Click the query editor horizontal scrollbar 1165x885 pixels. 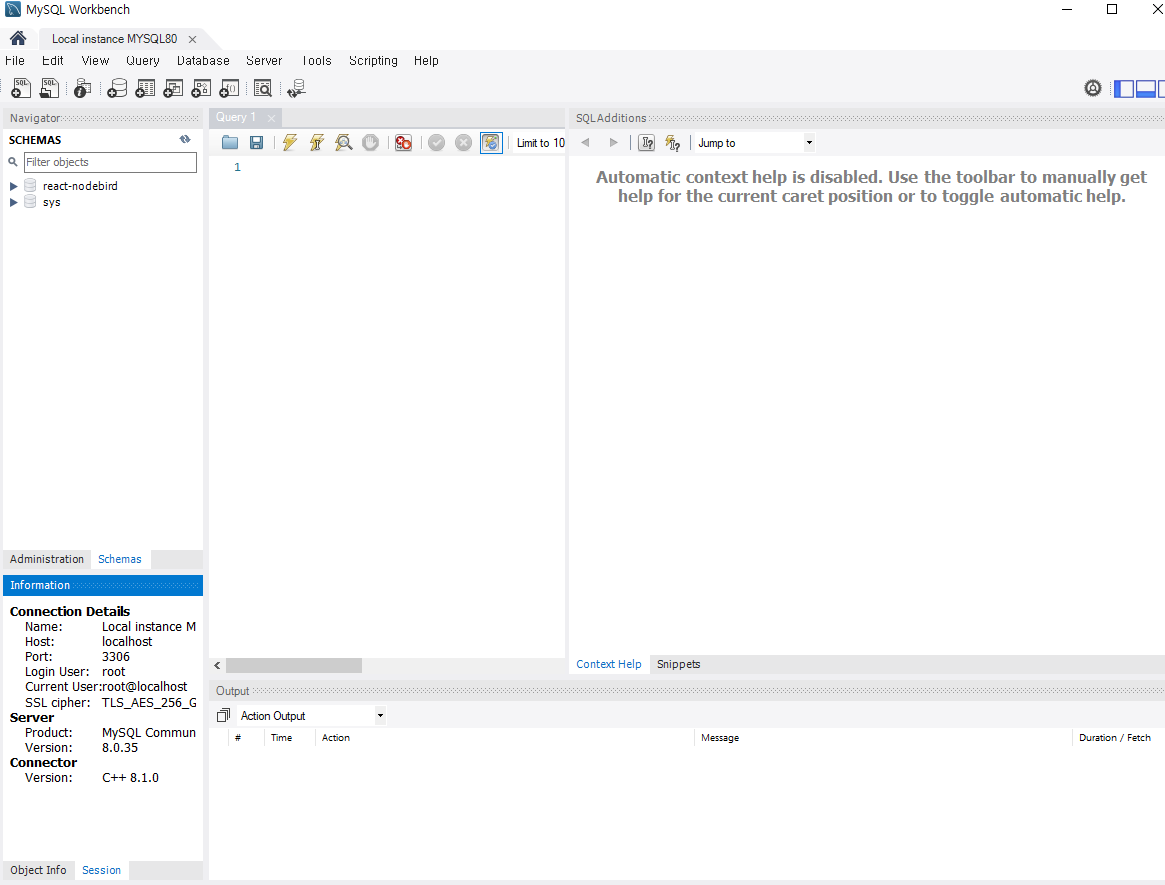pos(293,666)
